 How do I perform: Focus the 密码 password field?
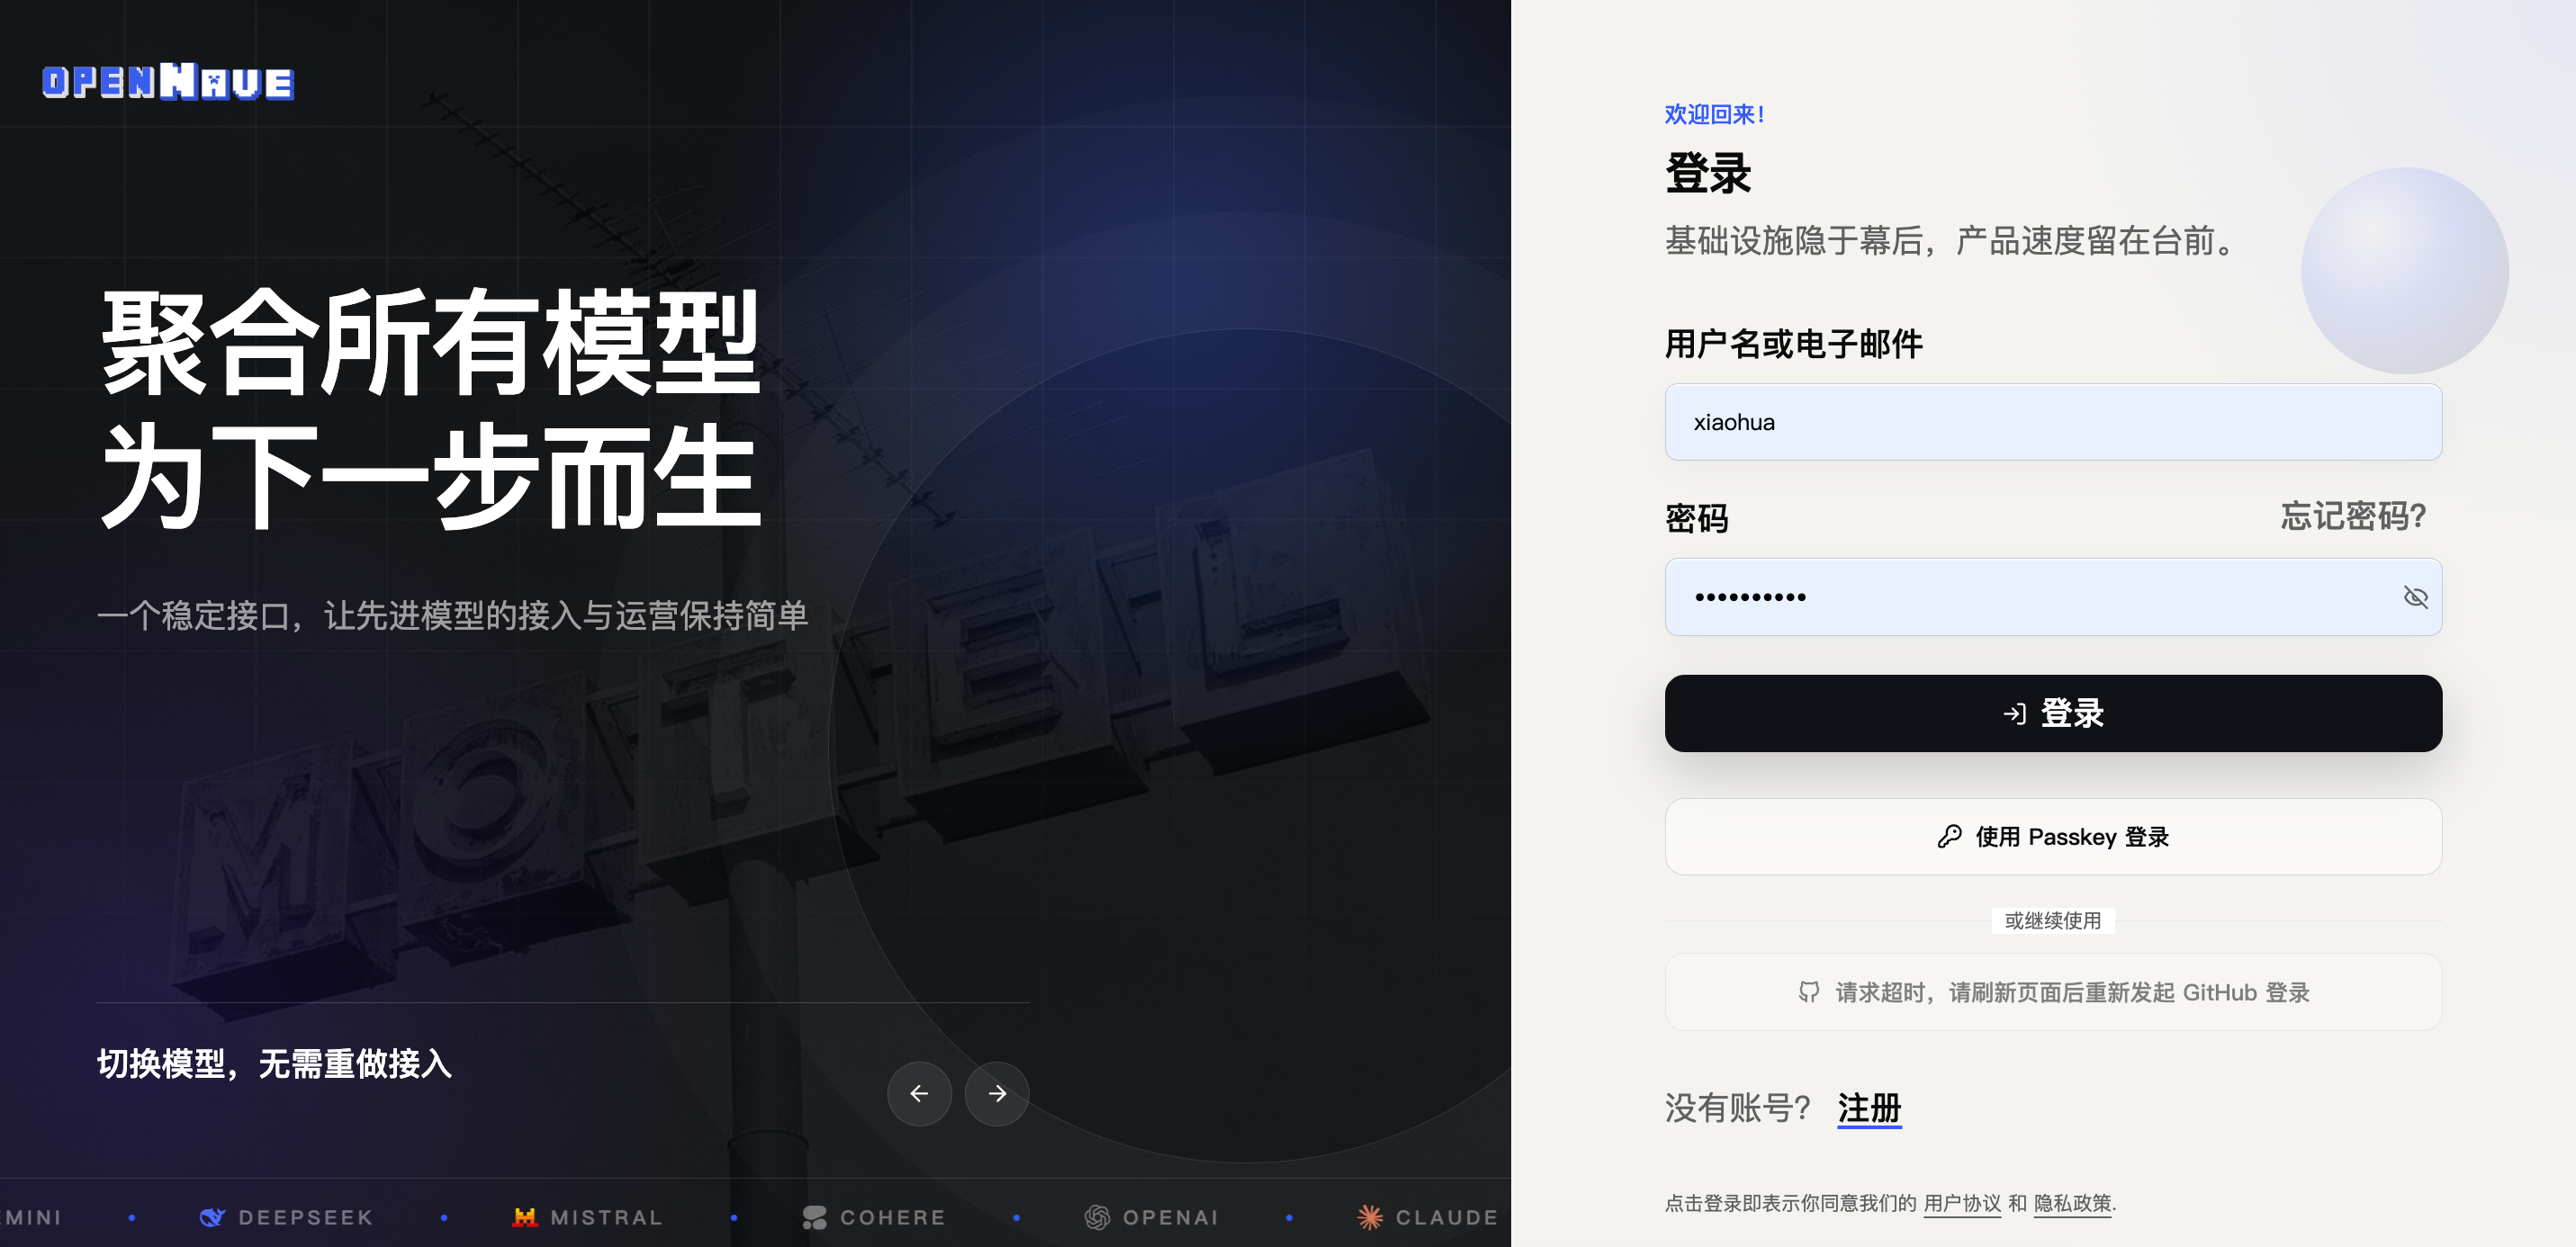[2052, 597]
